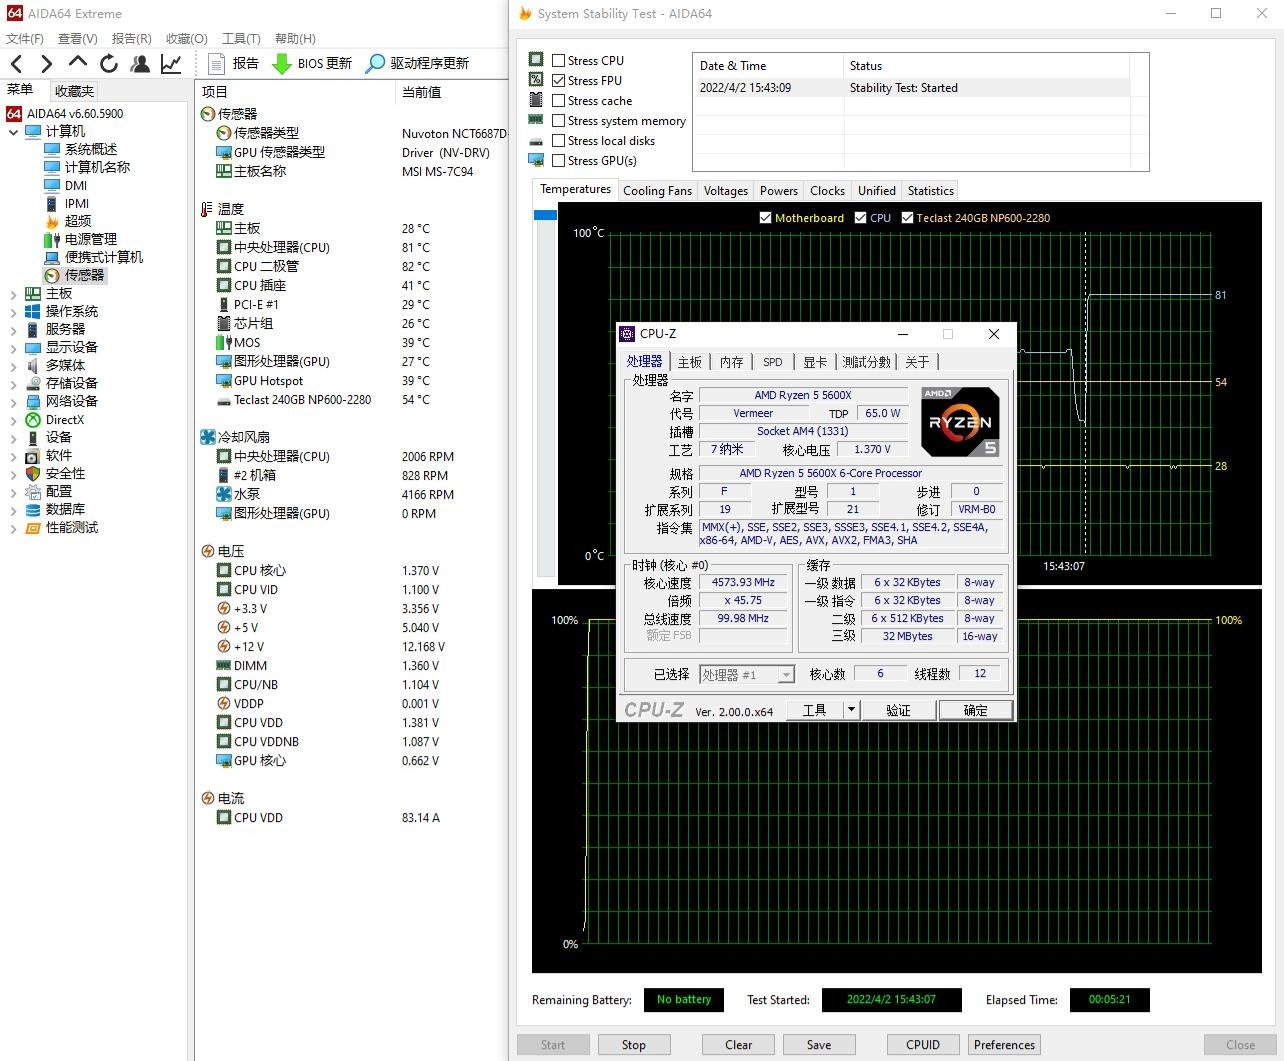This screenshot has width=1284, height=1061.
Task: Expand the 主板 tree node
Action: 13,294
